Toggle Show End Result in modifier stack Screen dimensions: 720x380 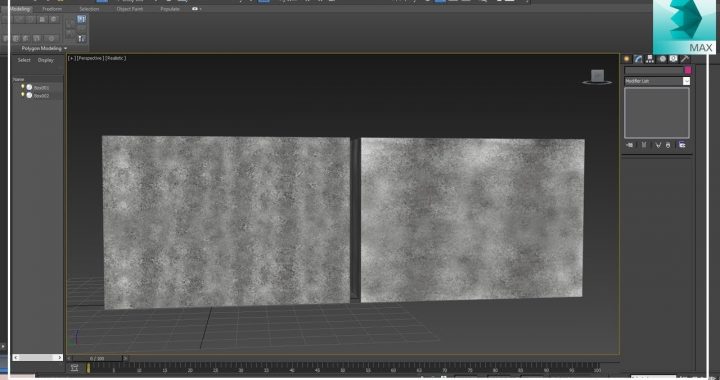tap(644, 145)
